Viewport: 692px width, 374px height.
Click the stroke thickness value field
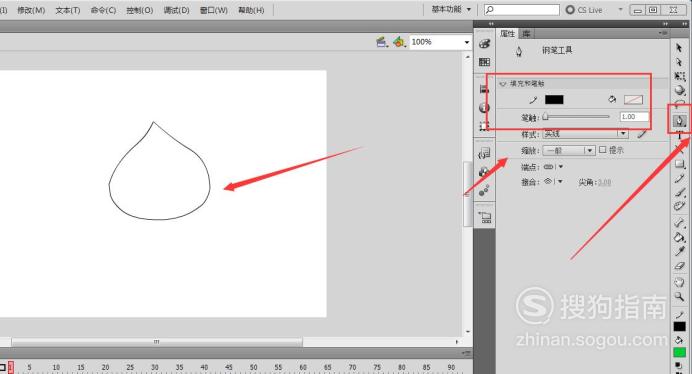634,117
